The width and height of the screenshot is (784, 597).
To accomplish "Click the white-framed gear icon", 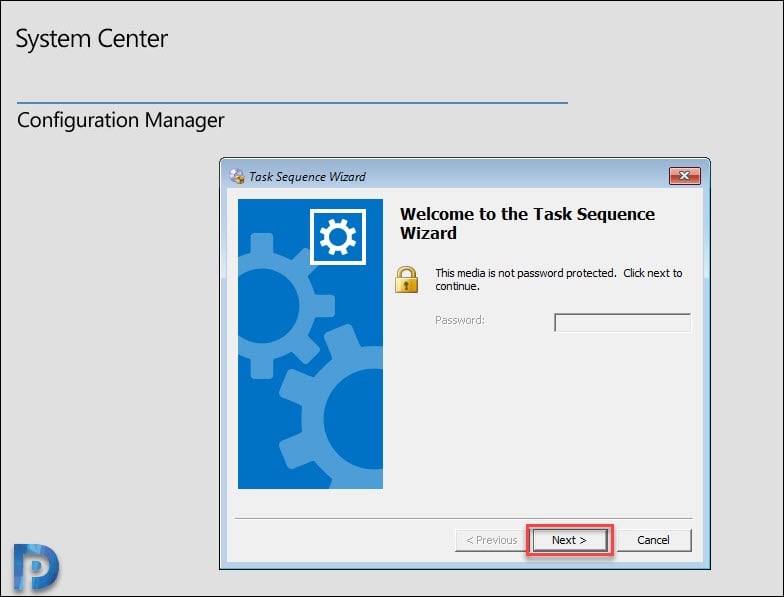I will tap(338, 237).
